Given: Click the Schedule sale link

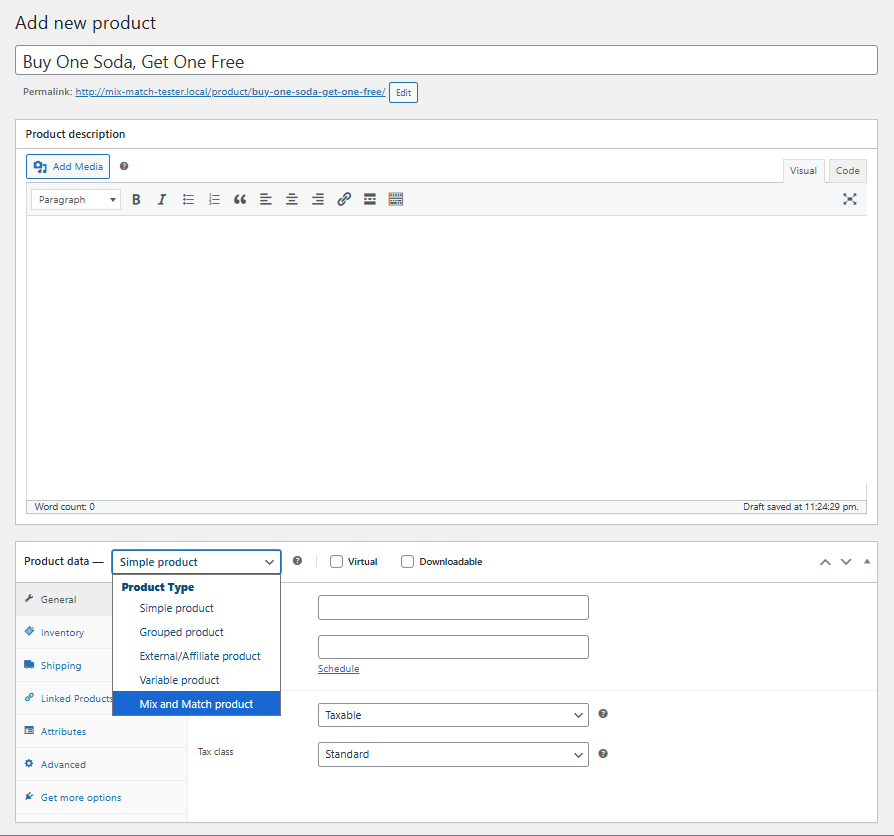Looking at the screenshot, I should tap(339, 668).
